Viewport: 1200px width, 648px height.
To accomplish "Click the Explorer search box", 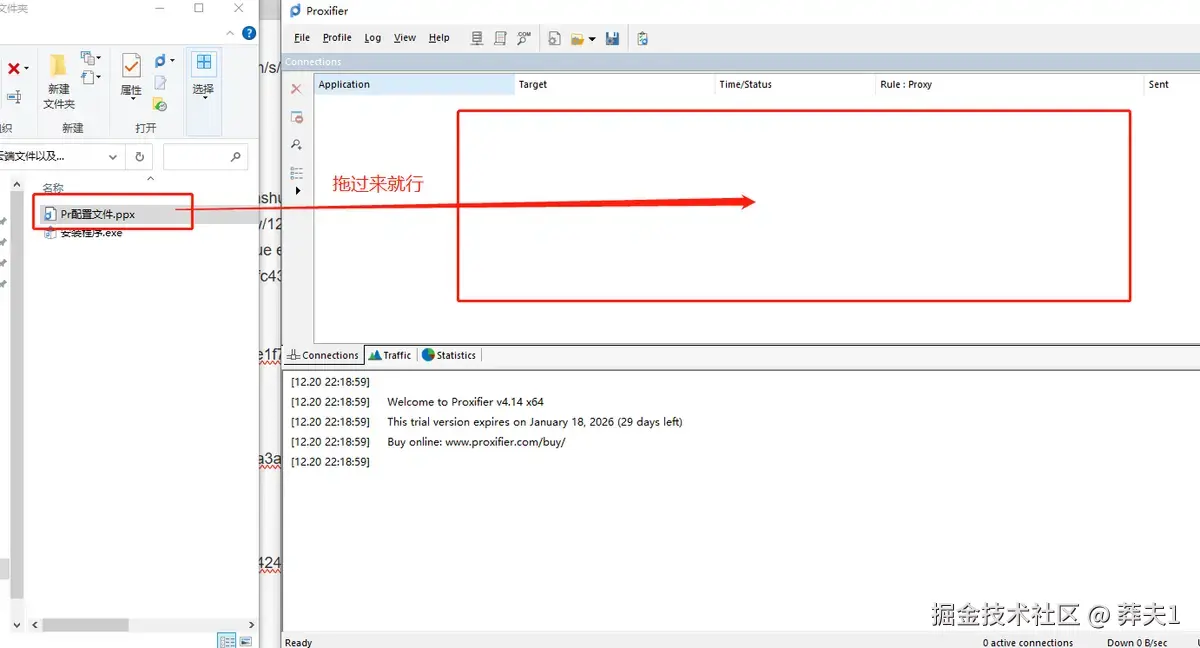I will point(205,157).
